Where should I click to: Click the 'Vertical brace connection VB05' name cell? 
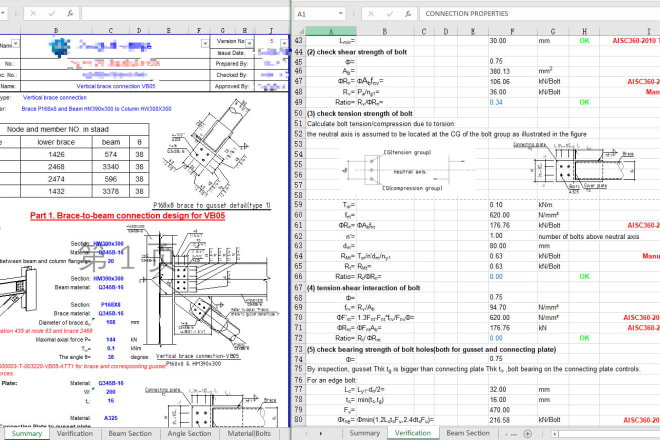116,86
